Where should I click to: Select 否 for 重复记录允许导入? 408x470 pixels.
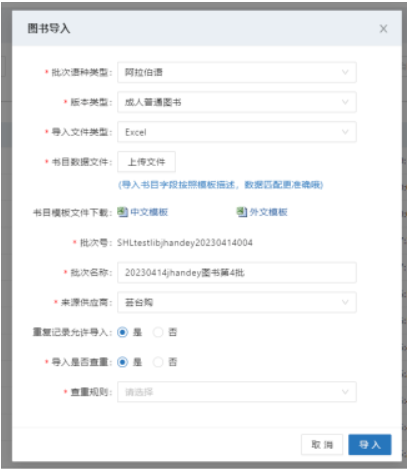click(158, 332)
